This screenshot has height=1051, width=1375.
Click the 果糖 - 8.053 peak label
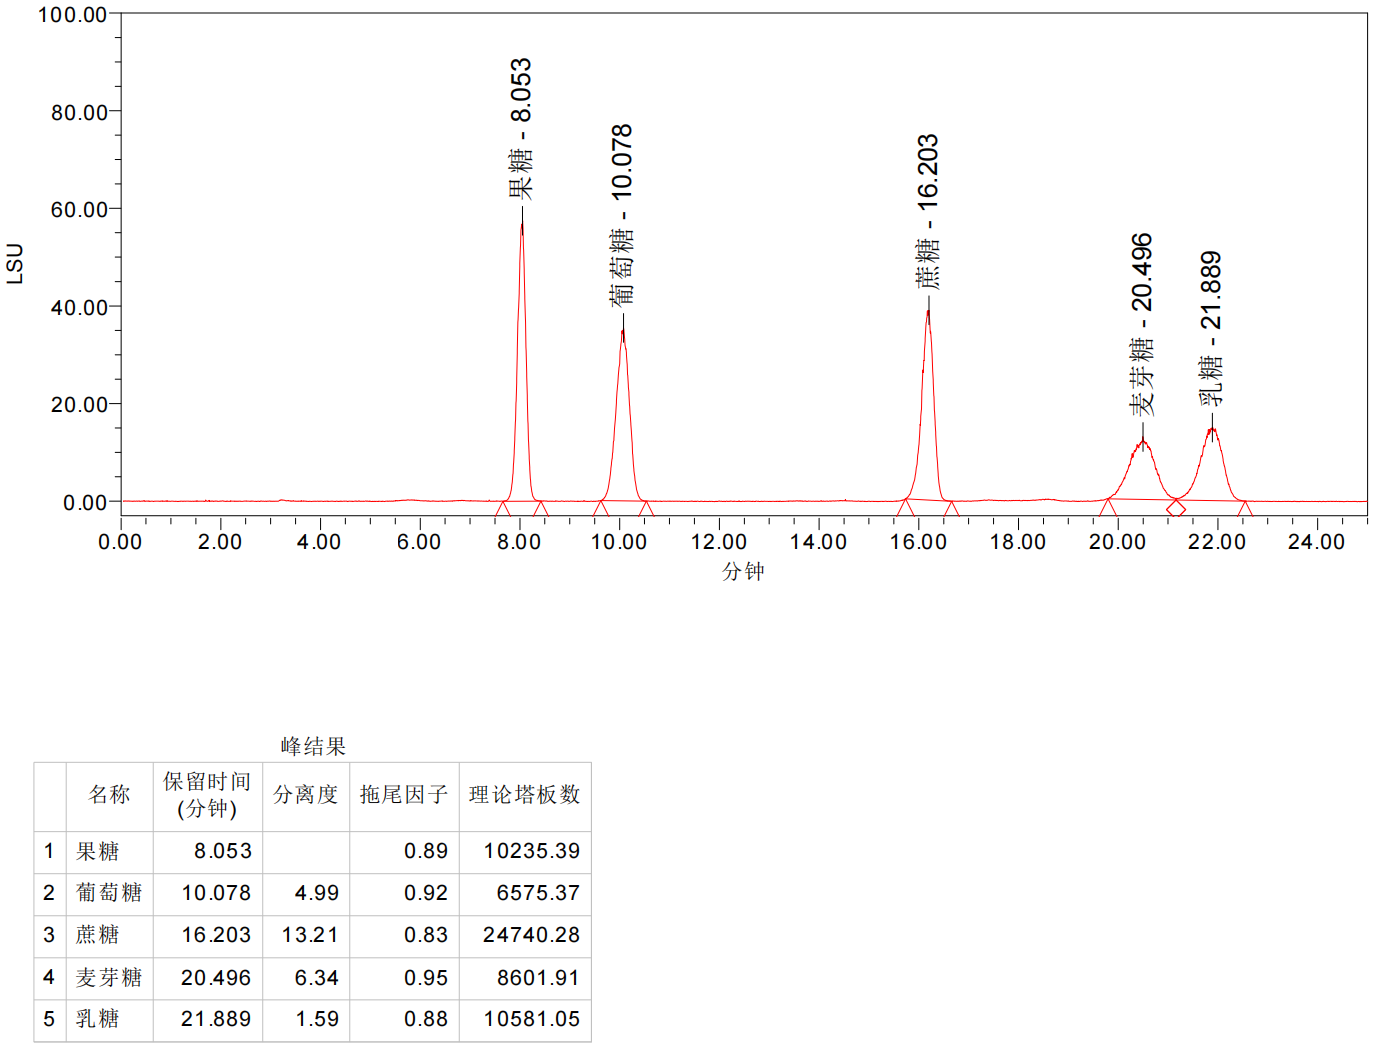521,128
